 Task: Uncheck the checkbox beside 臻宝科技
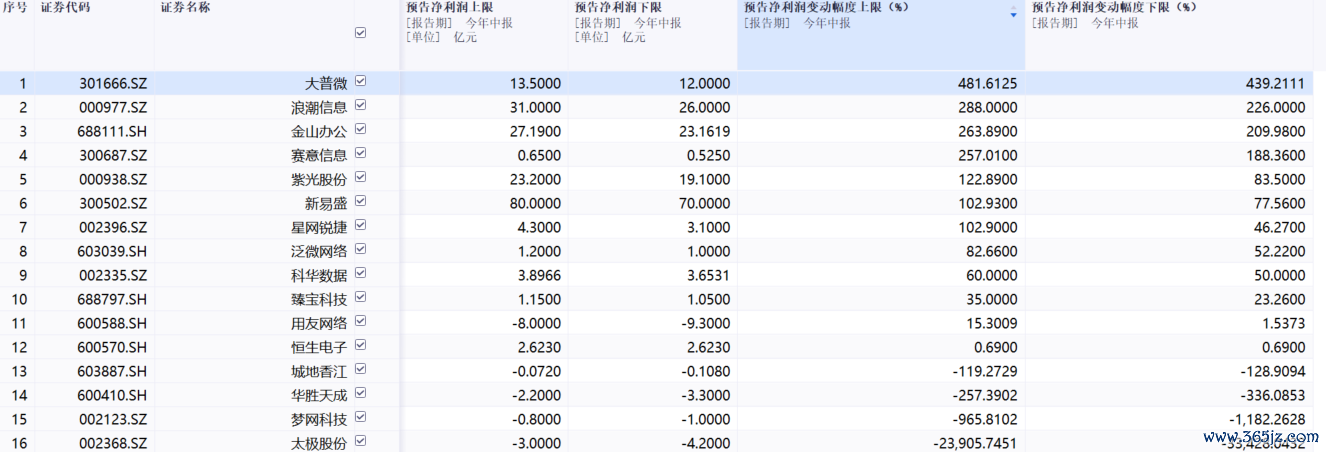pos(360,297)
